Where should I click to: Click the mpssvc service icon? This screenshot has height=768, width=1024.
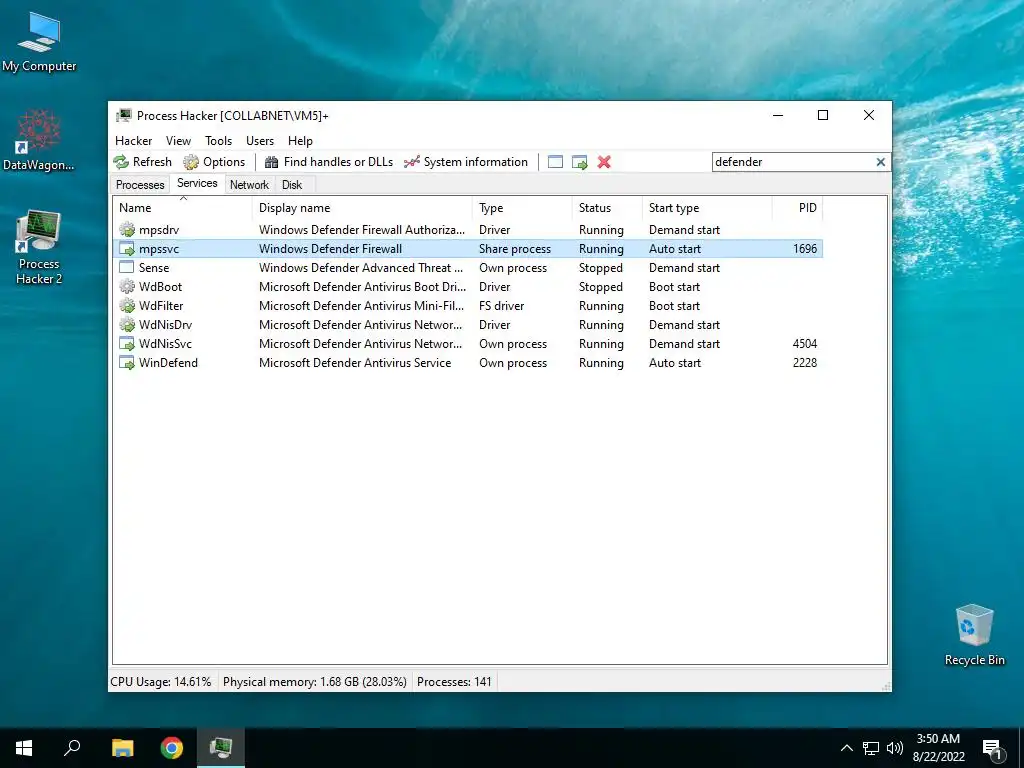point(127,249)
